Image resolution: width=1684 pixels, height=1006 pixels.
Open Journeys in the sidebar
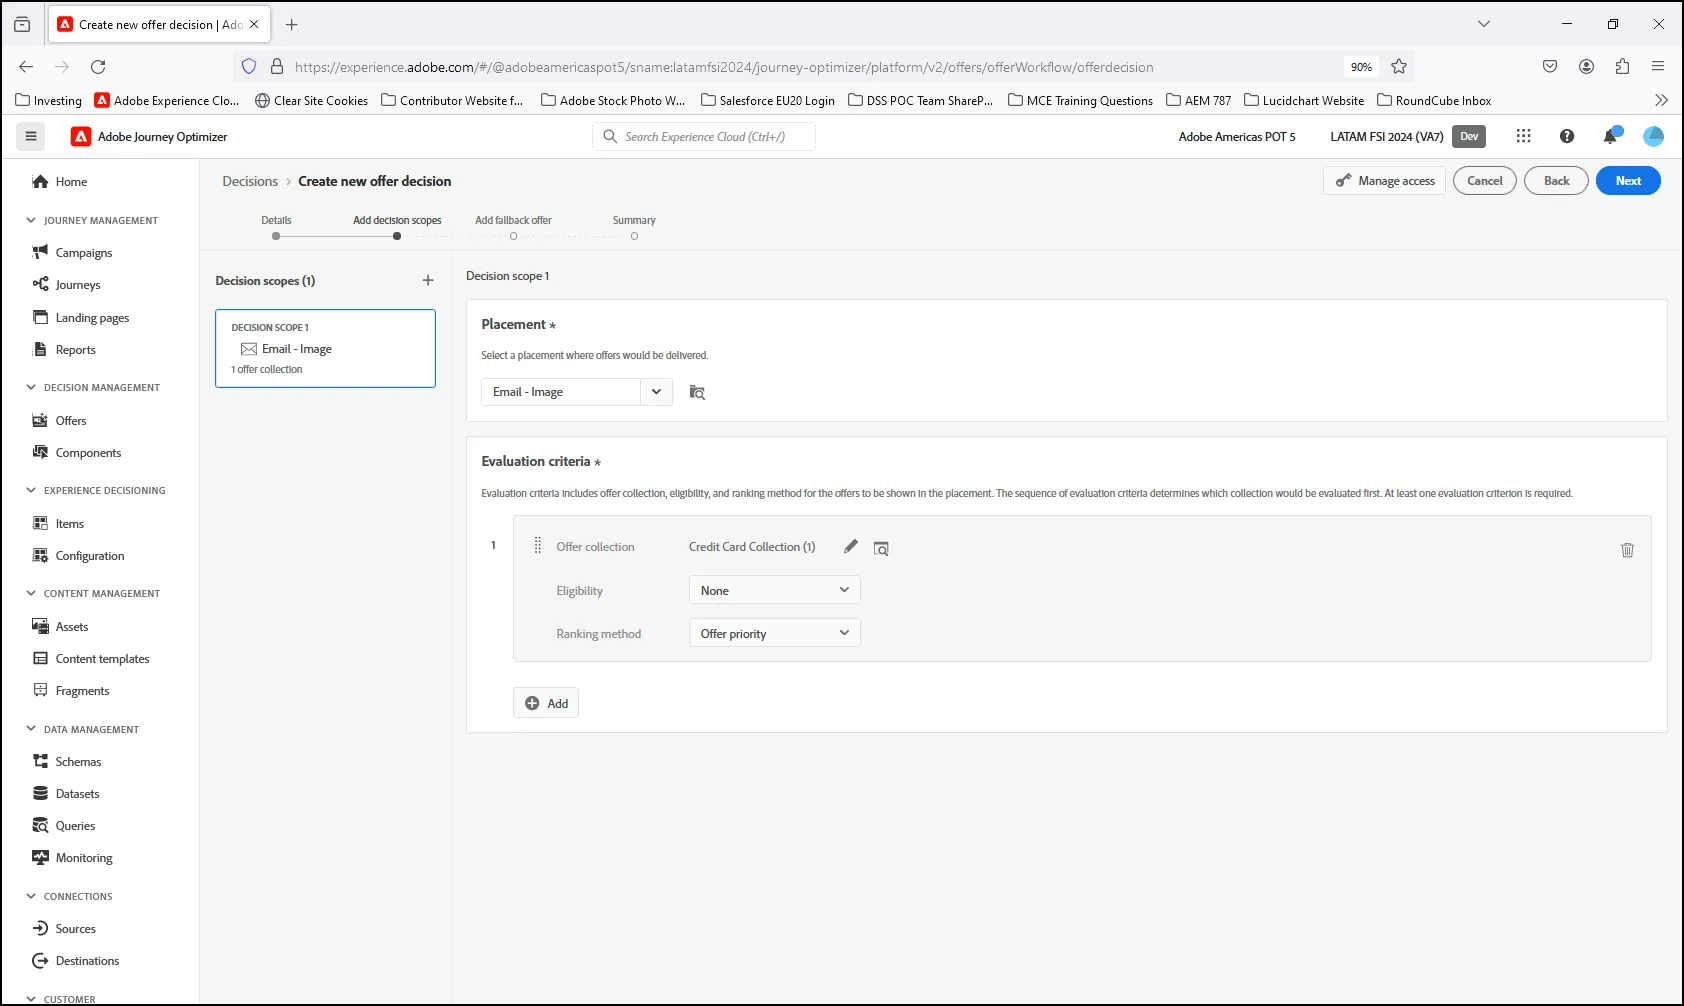(78, 285)
